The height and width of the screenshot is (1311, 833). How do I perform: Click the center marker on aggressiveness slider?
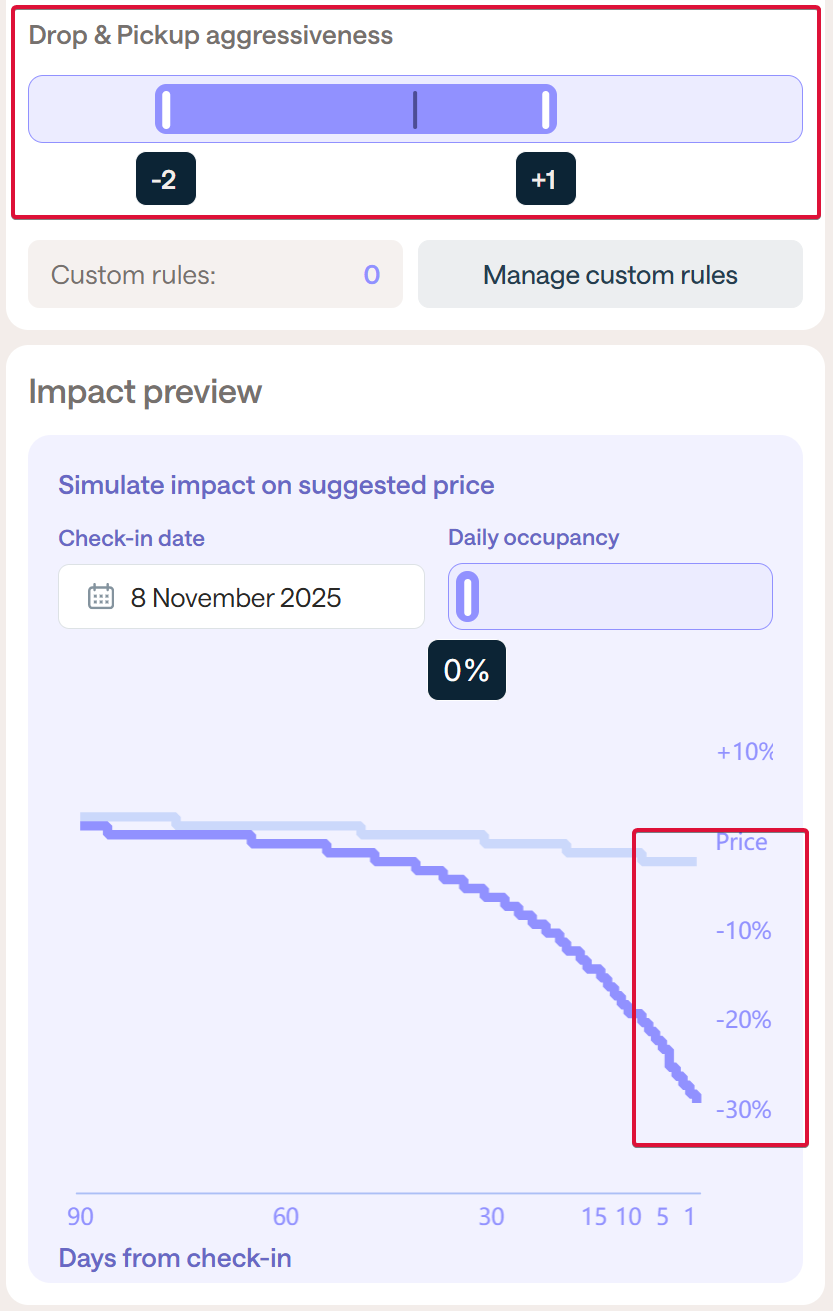(415, 109)
